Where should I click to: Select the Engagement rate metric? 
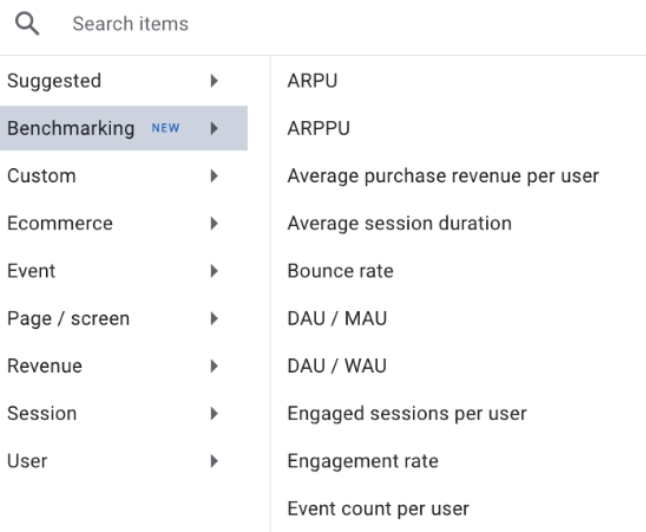pyautogui.click(x=363, y=461)
